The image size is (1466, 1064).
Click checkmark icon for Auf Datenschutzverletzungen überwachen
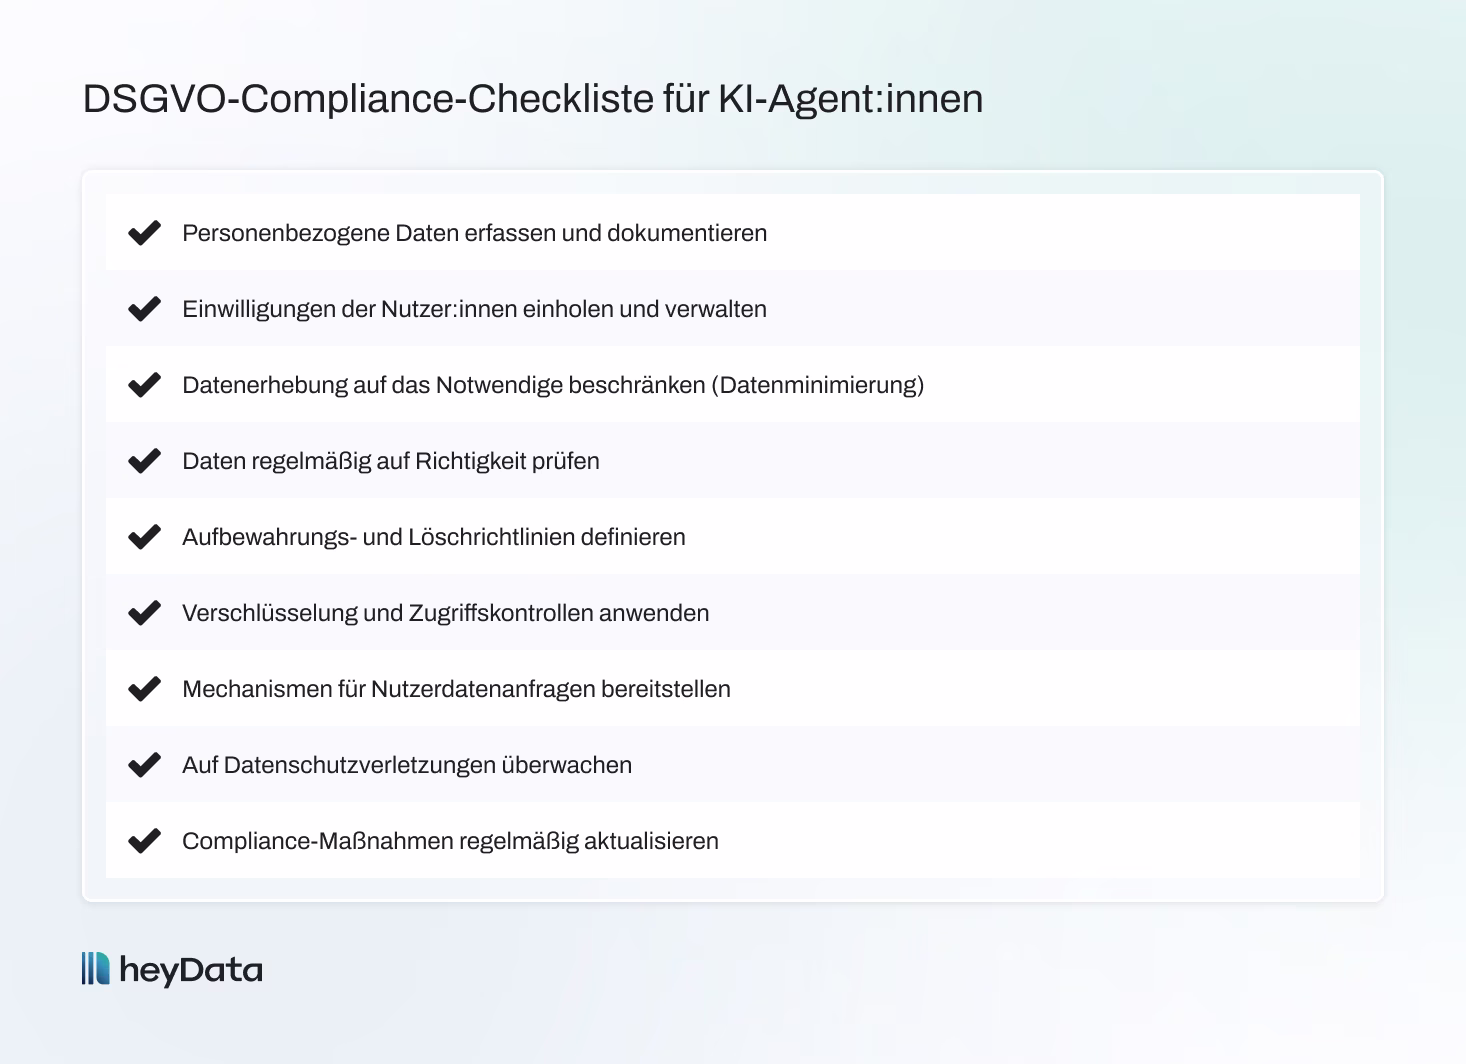(145, 765)
